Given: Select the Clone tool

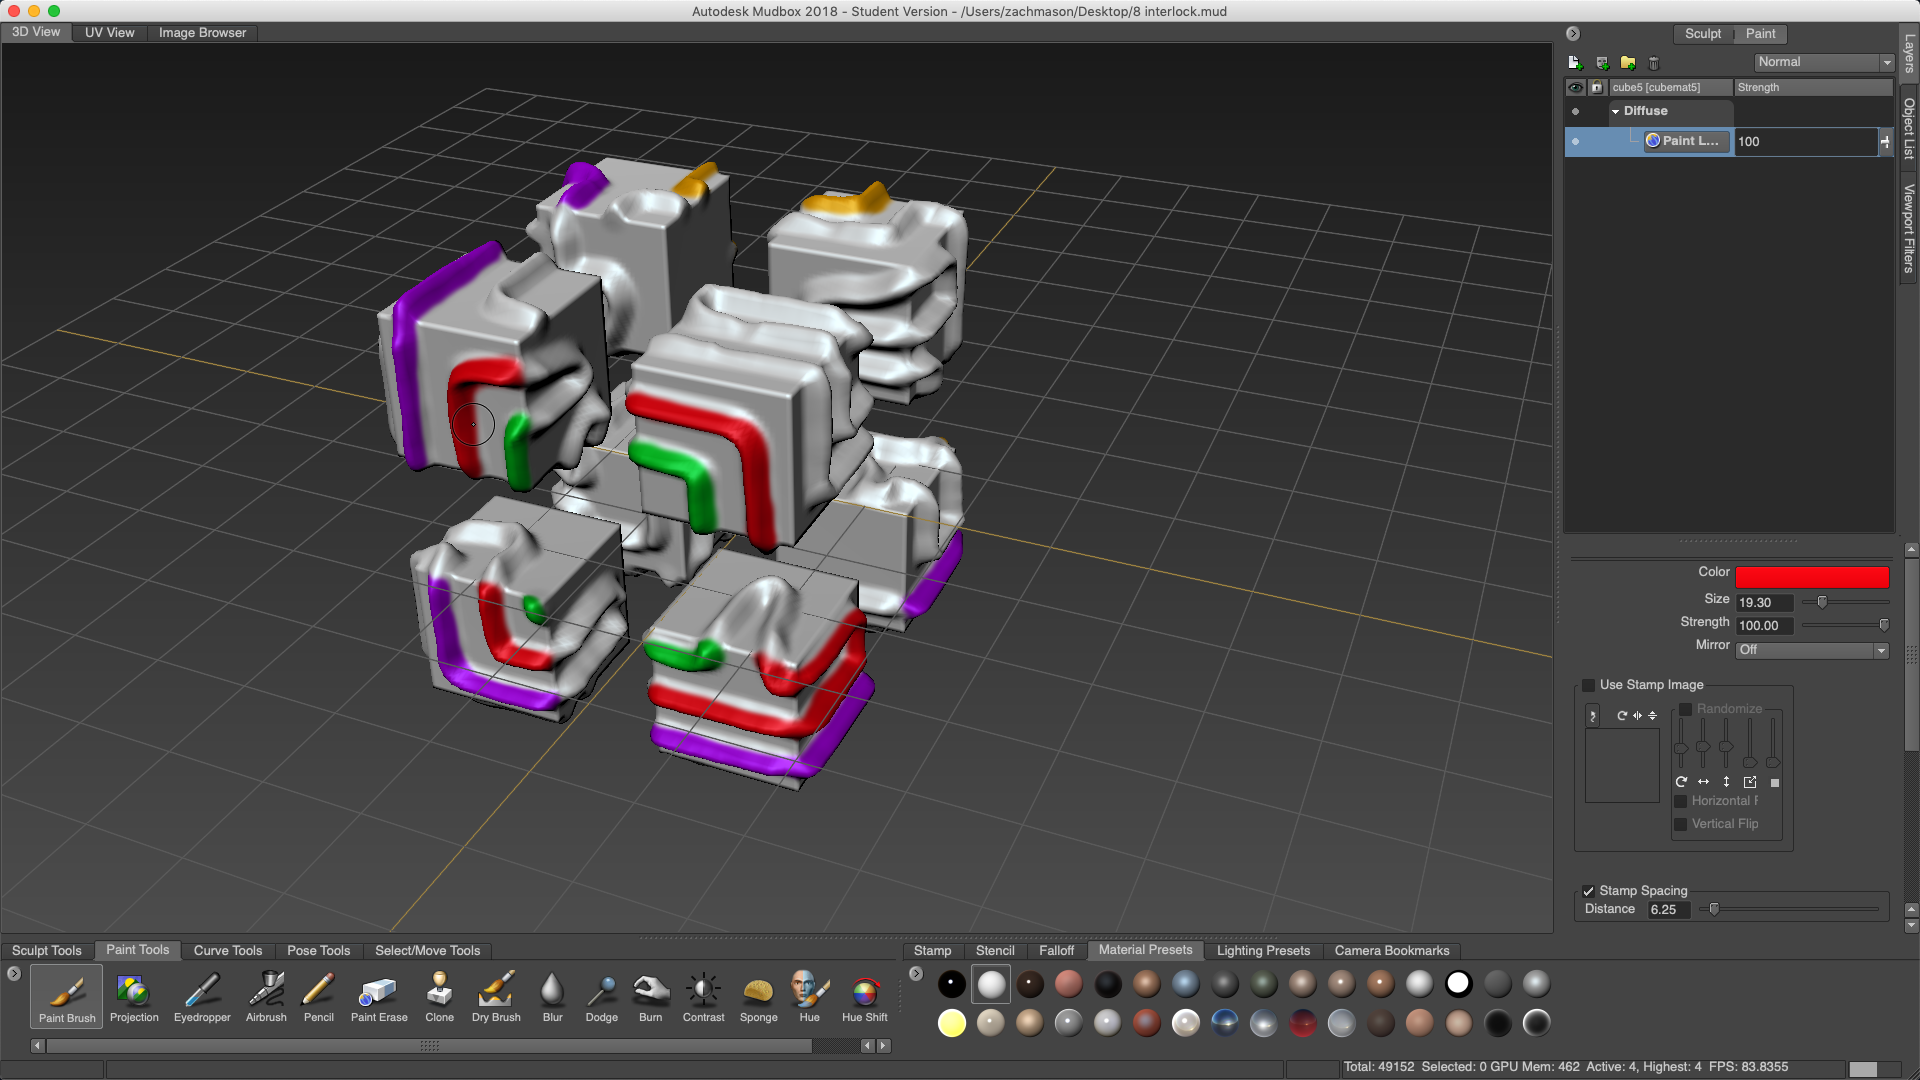Looking at the screenshot, I should pos(439,996).
